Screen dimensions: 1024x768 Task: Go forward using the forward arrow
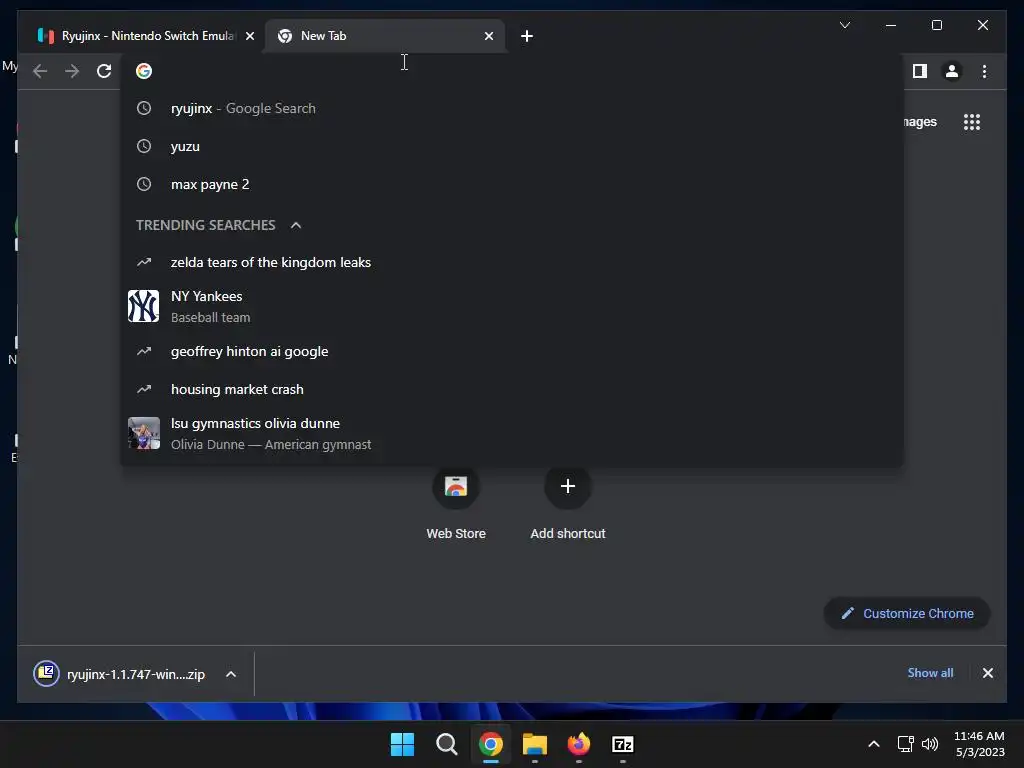tap(72, 71)
